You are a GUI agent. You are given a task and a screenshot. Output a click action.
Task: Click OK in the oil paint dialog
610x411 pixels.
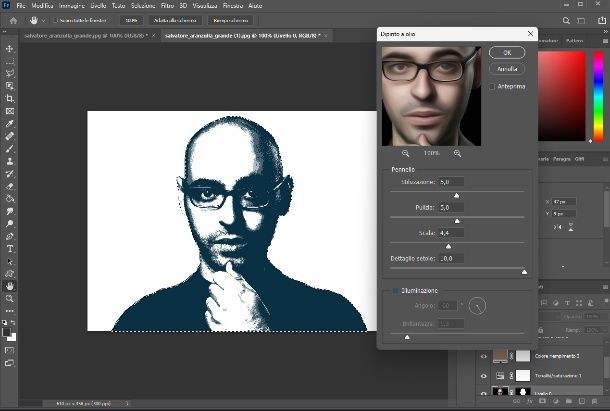(507, 52)
